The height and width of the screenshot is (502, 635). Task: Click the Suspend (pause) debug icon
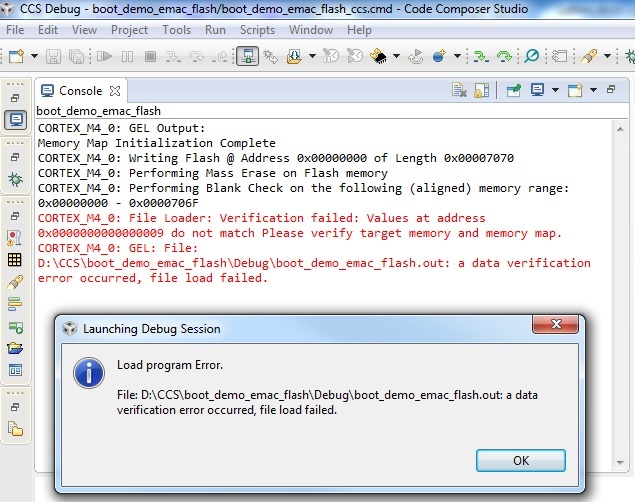click(x=127, y=56)
